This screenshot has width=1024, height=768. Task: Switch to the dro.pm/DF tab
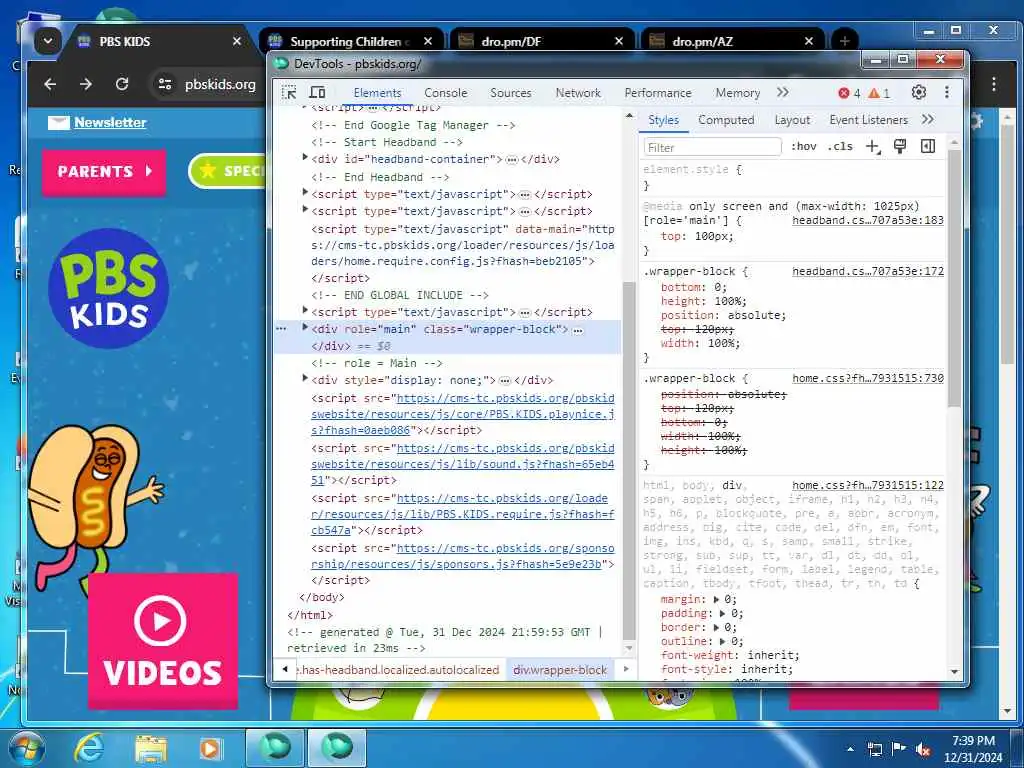tap(542, 41)
